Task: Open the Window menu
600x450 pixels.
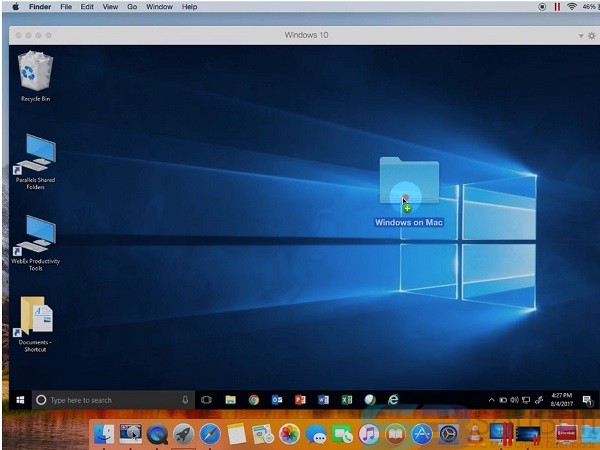Action: [x=159, y=7]
